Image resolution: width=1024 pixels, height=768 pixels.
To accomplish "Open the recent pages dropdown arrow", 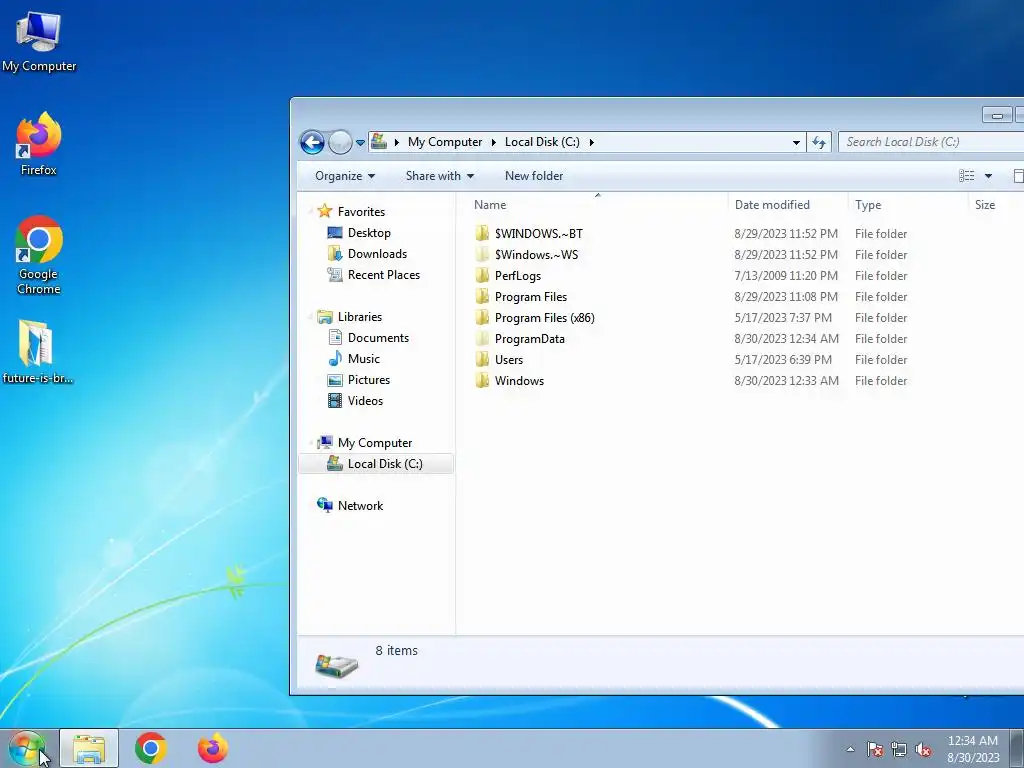I will point(360,142).
